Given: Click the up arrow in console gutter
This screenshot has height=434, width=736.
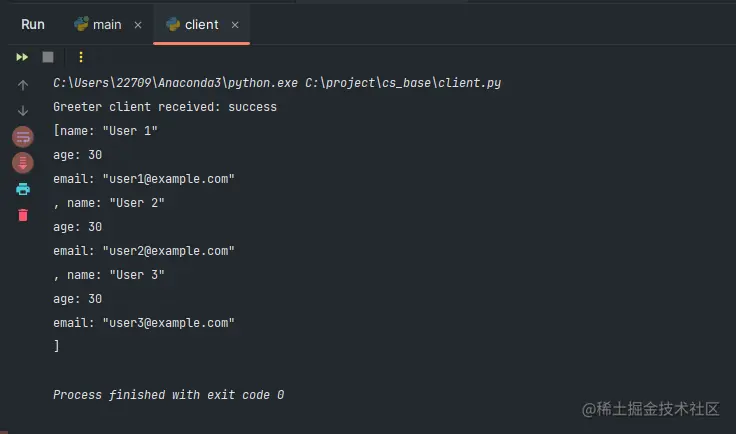Looking at the screenshot, I should click(23, 86).
